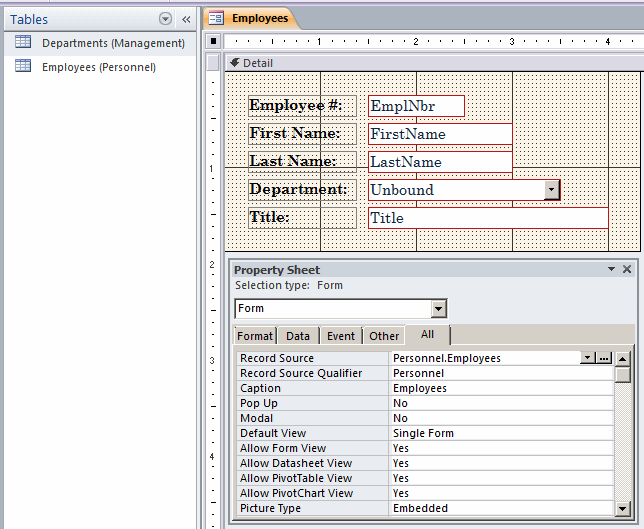The height and width of the screenshot is (529, 644).
Task: Select the Departments (Management) table icon
Action: click(23, 42)
